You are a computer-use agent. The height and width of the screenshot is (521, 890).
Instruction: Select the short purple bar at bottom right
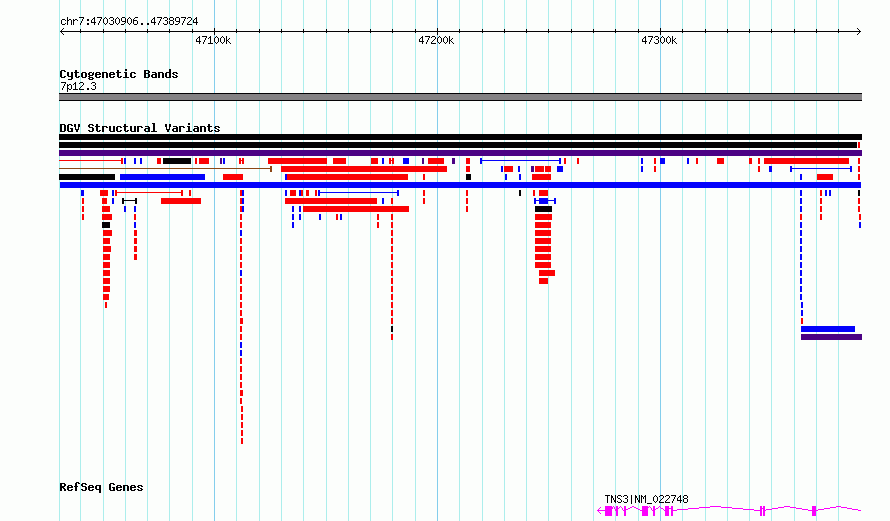832,337
